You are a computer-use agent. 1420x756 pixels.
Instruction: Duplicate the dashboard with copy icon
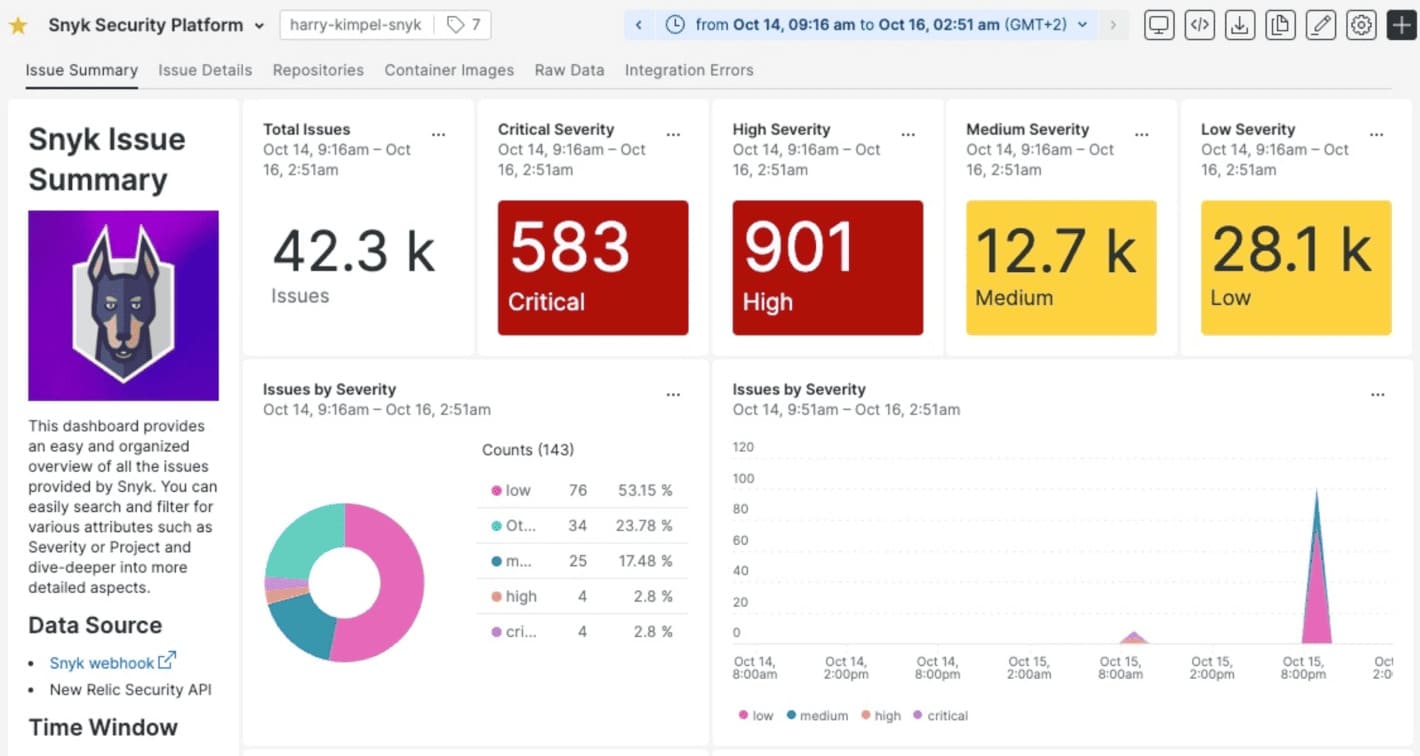click(1280, 25)
